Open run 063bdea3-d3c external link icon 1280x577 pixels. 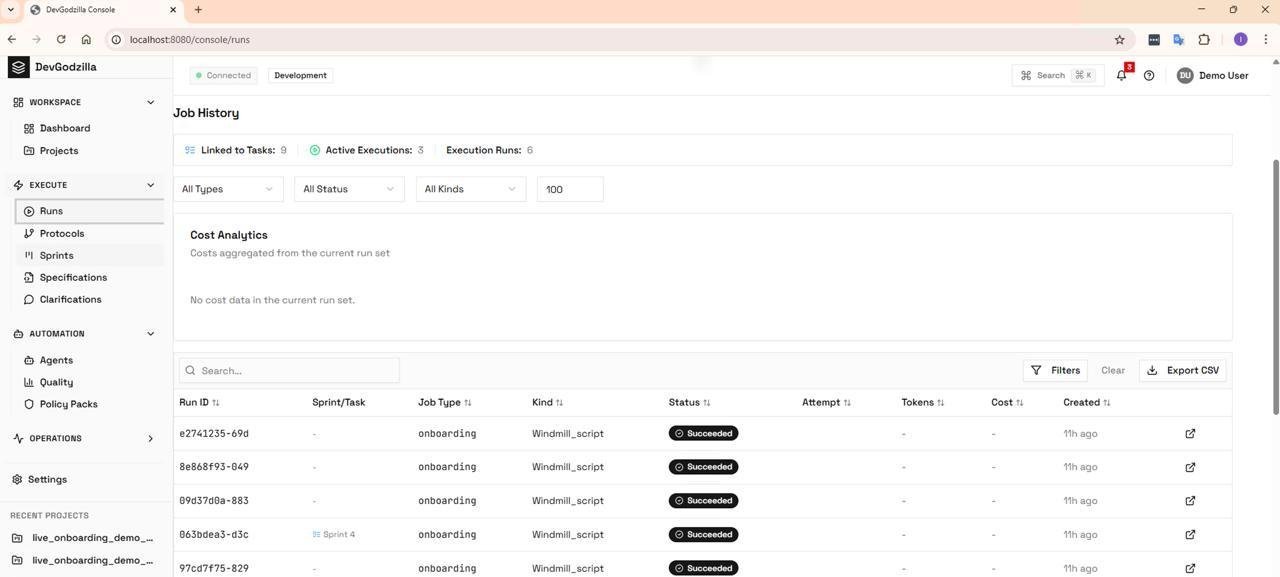tap(1190, 535)
